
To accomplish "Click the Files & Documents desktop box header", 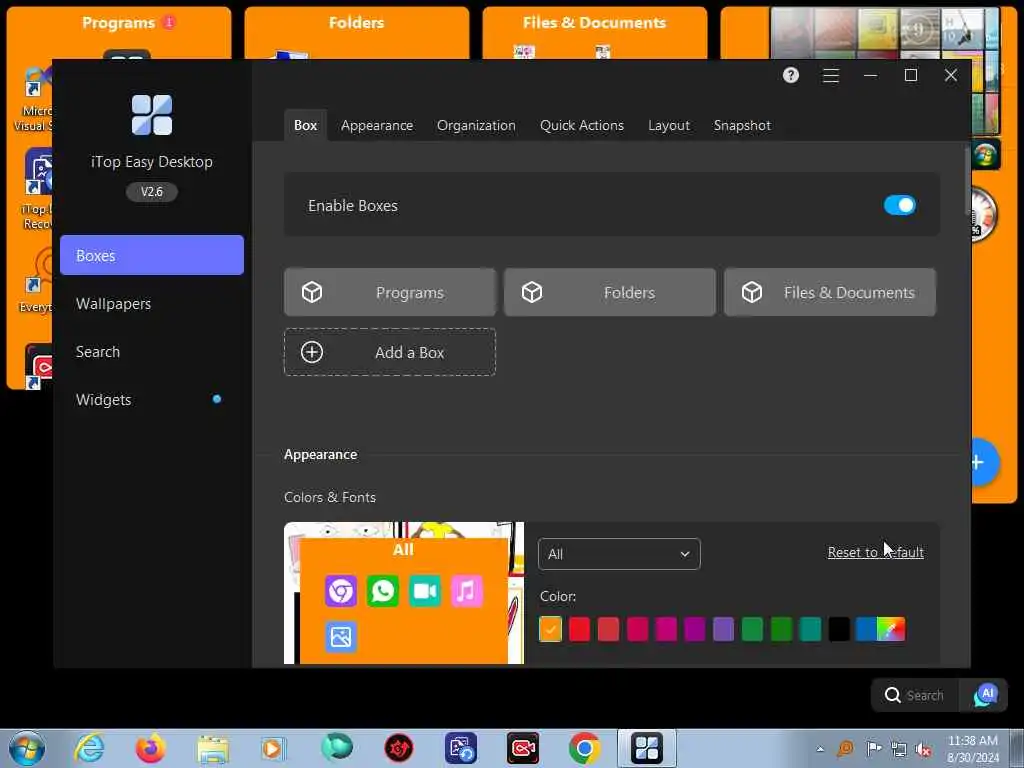I will (x=594, y=23).
